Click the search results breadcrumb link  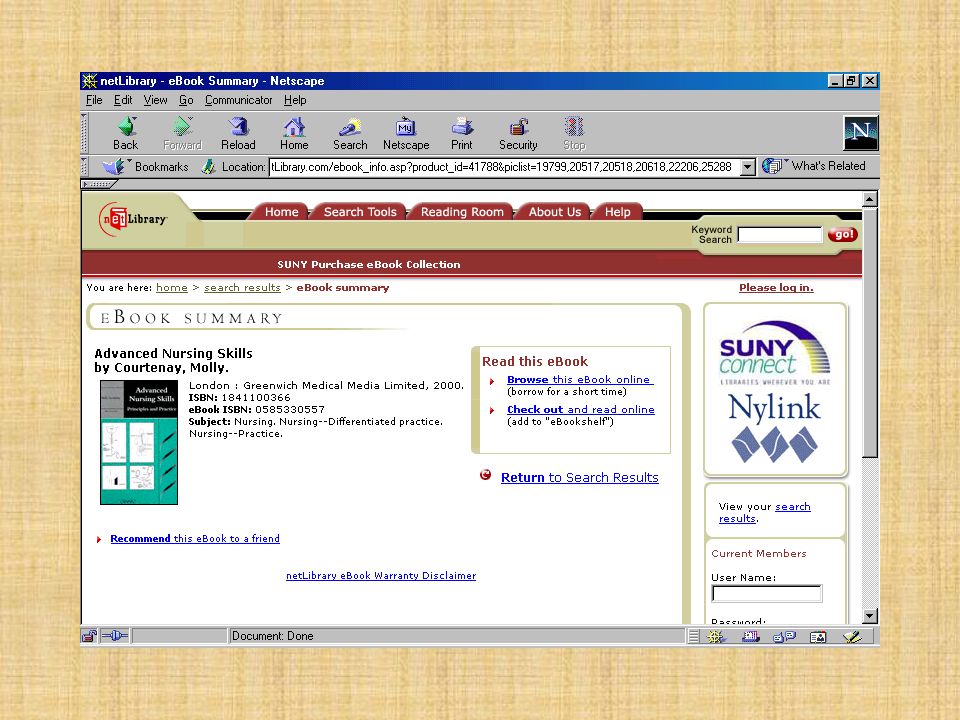click(242, 288)
